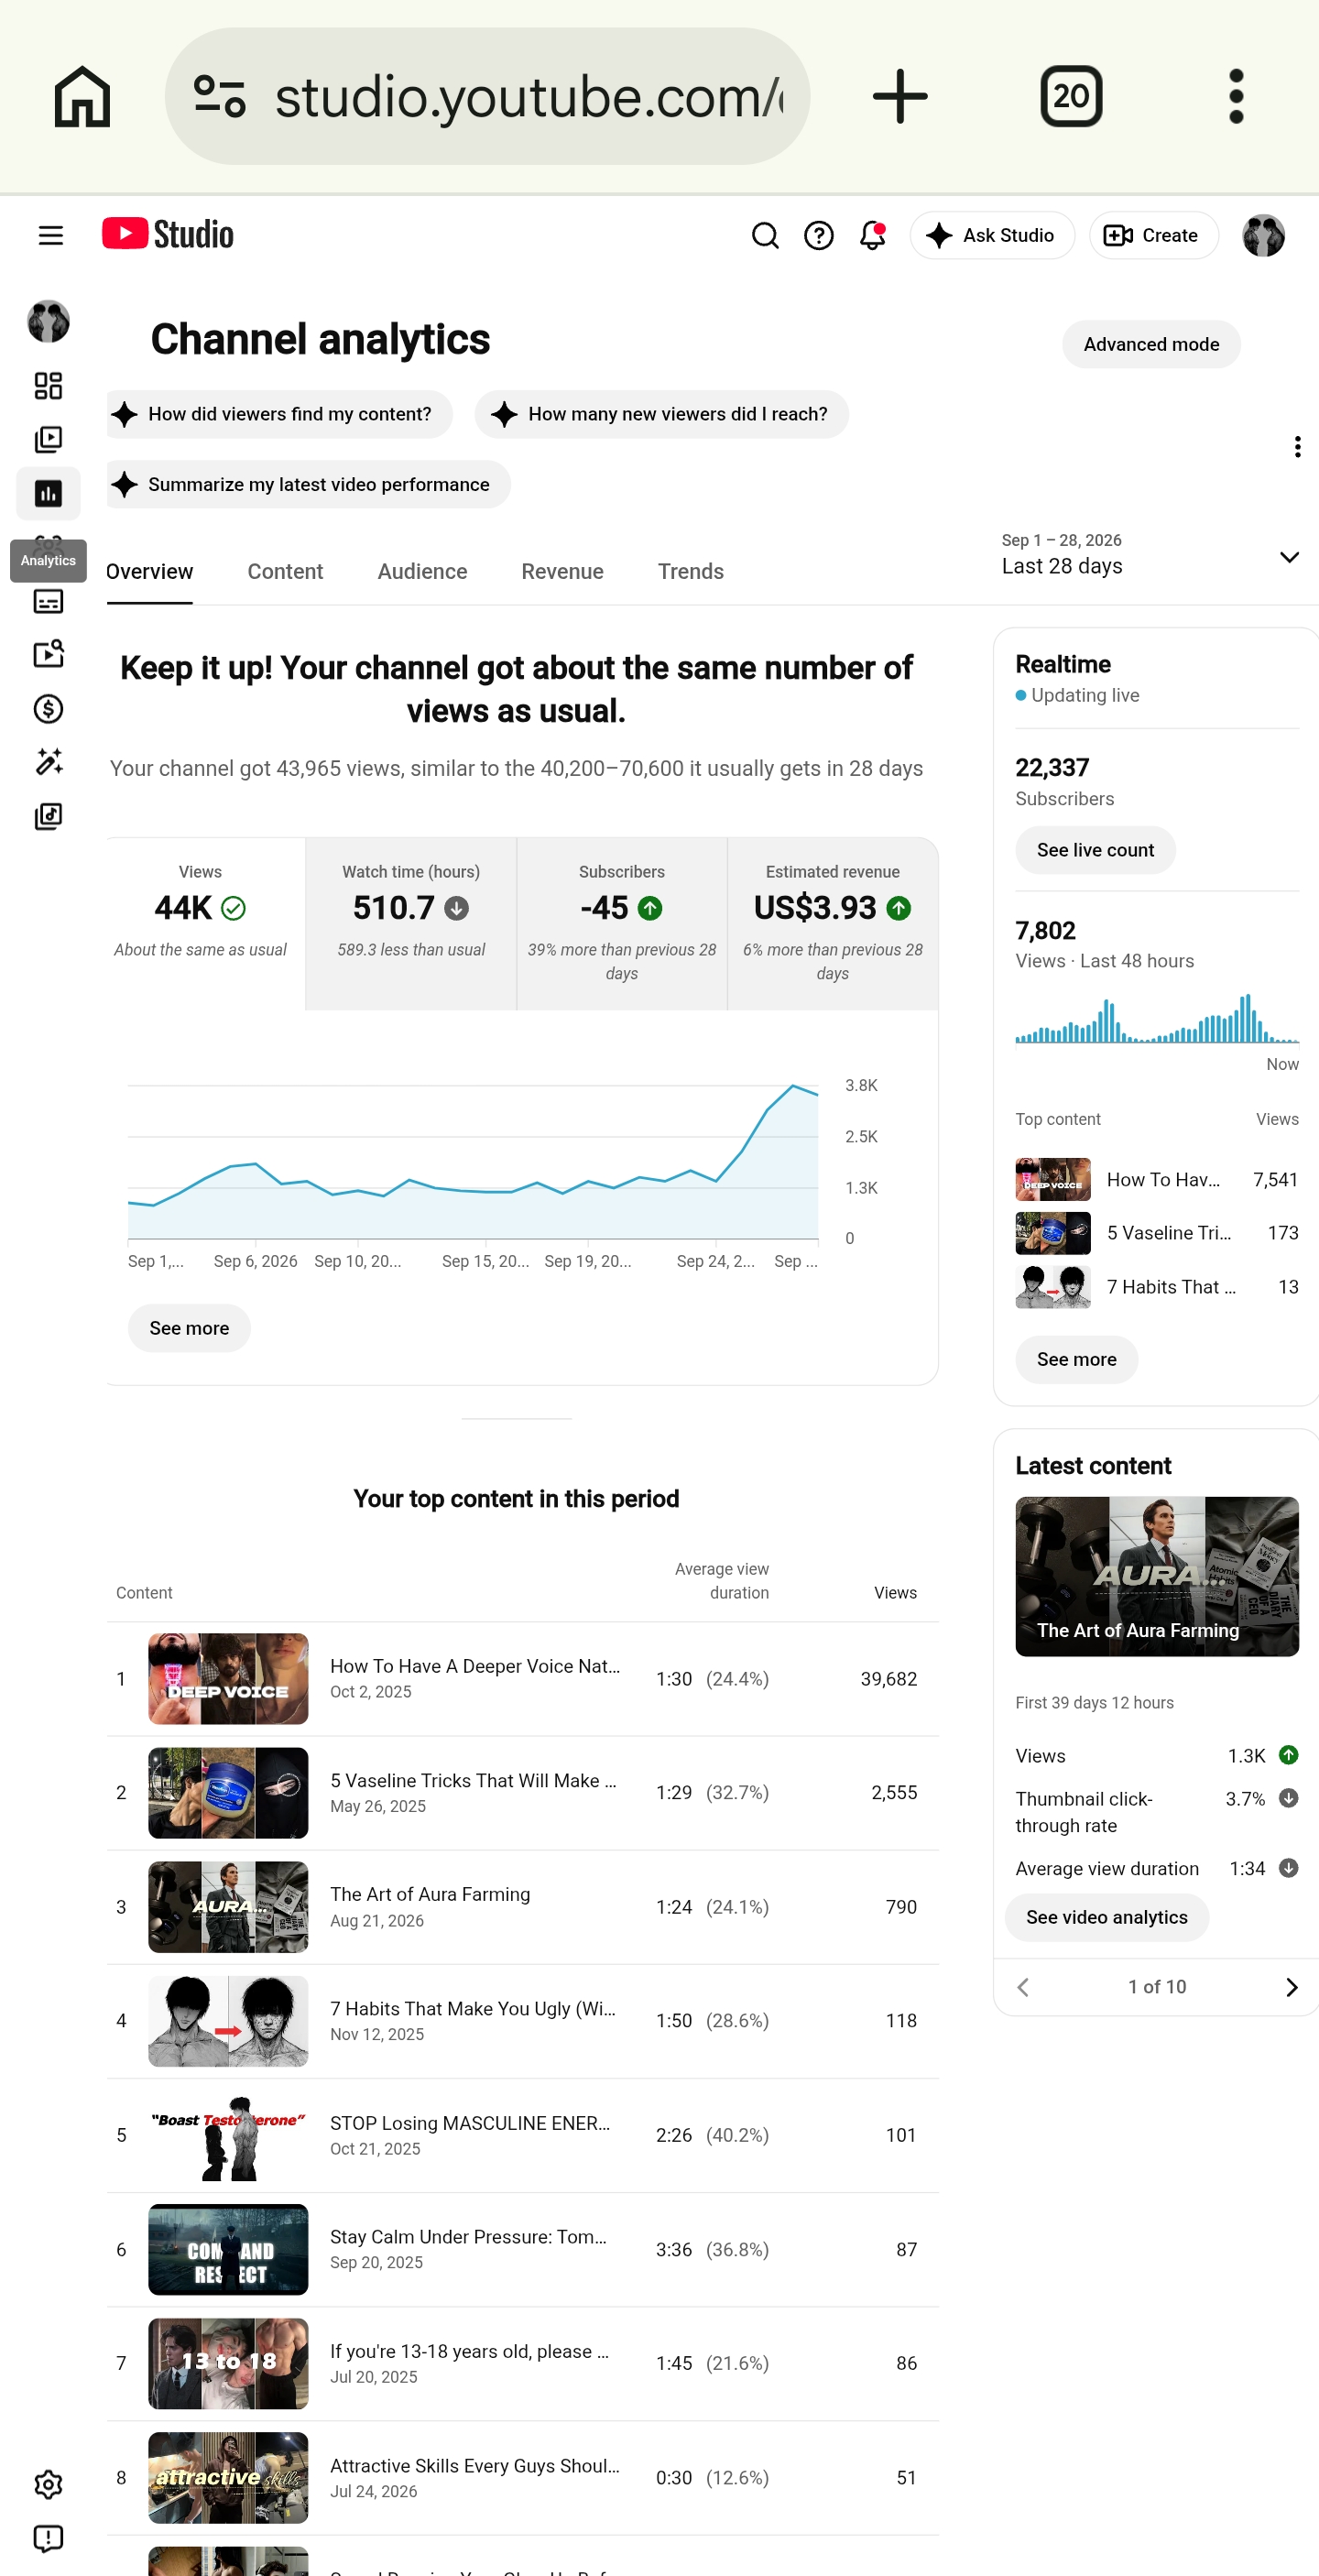Image resolution: width=1319 pixels, height=2576 pixels.
Task: Click See more in Realtime panel
Action: tap(1076, 1361)
